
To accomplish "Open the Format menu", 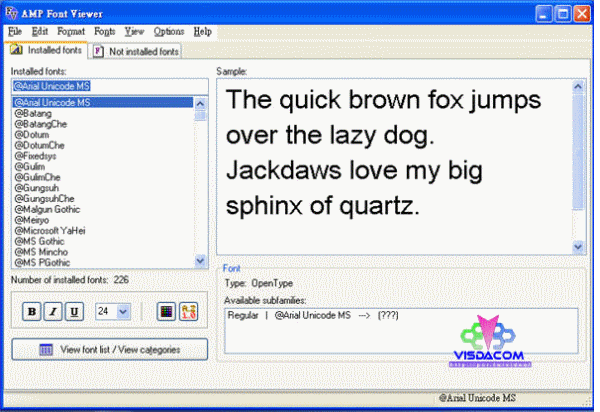I will pyautogui.click(x=71, y=32).
